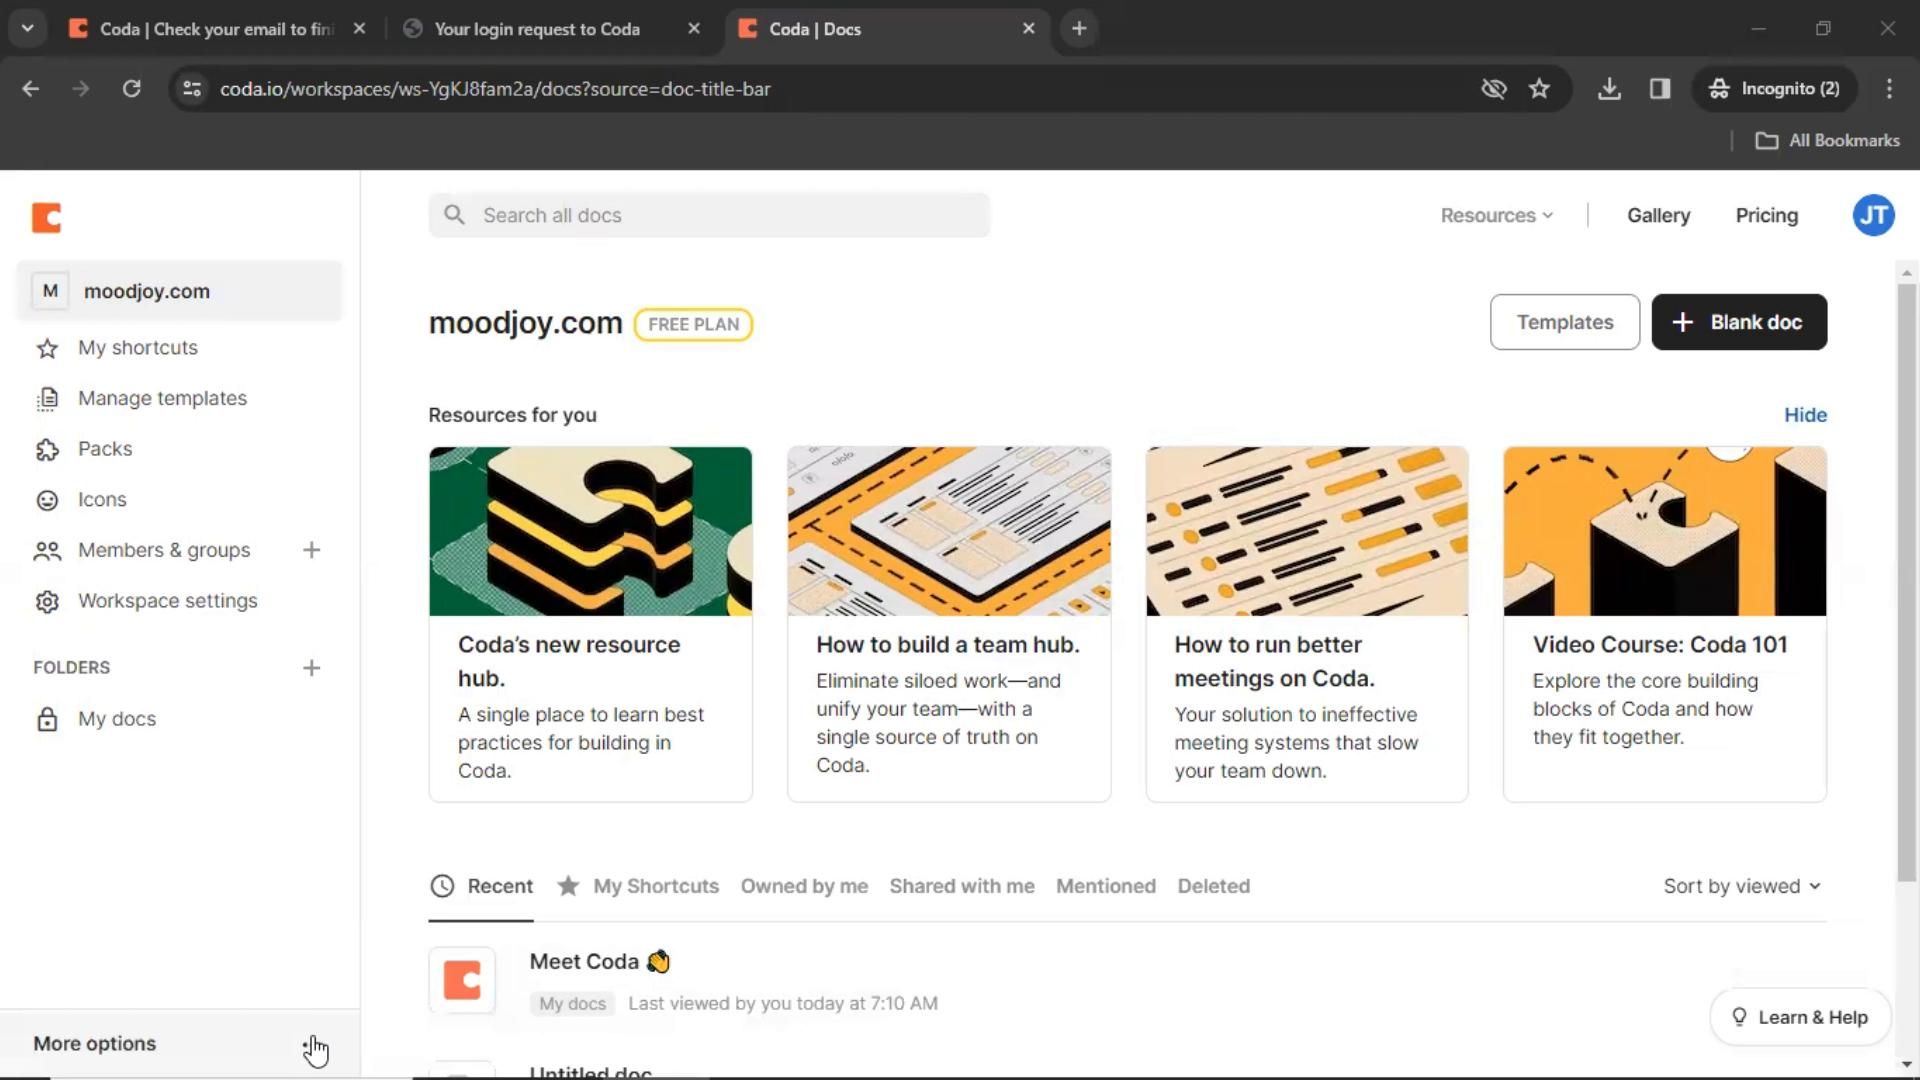Open the Packs puzzle item
1920x1080 pixels.
(104, 449)
